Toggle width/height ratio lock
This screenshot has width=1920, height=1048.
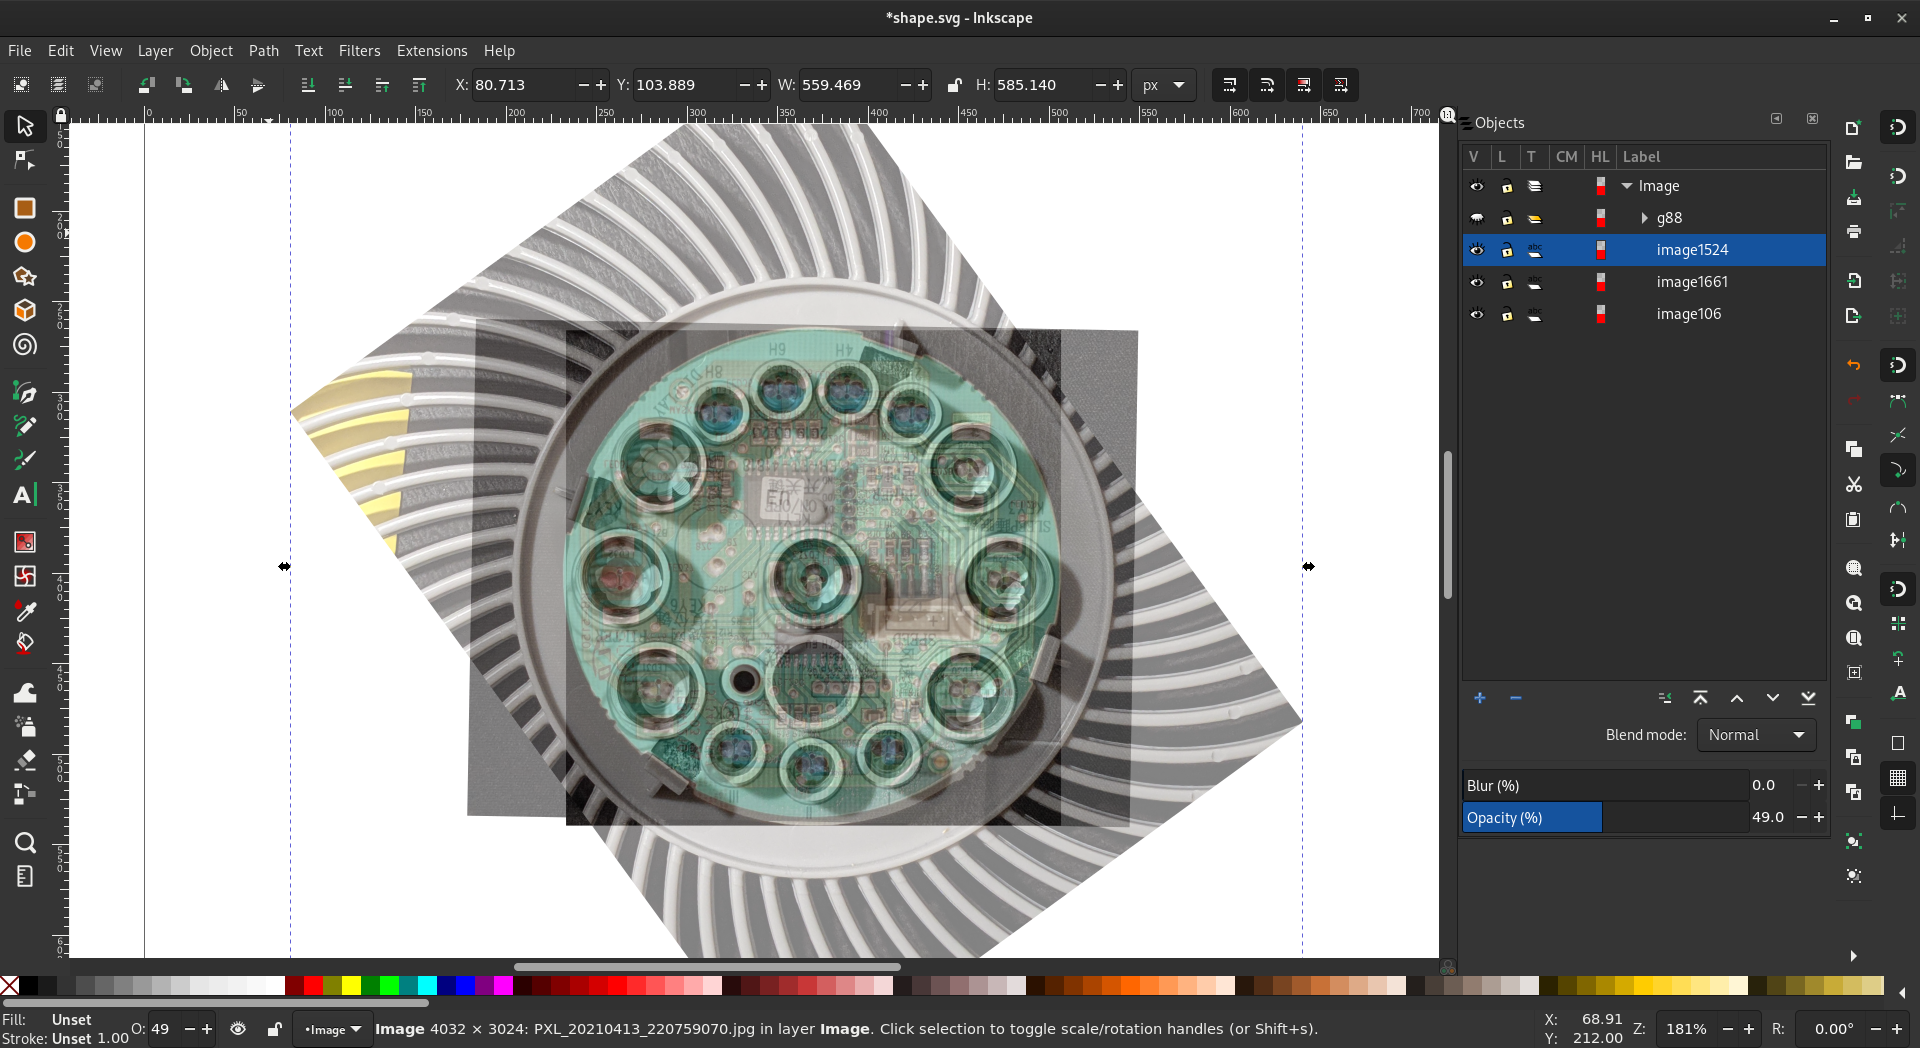[x=954, y=85]
